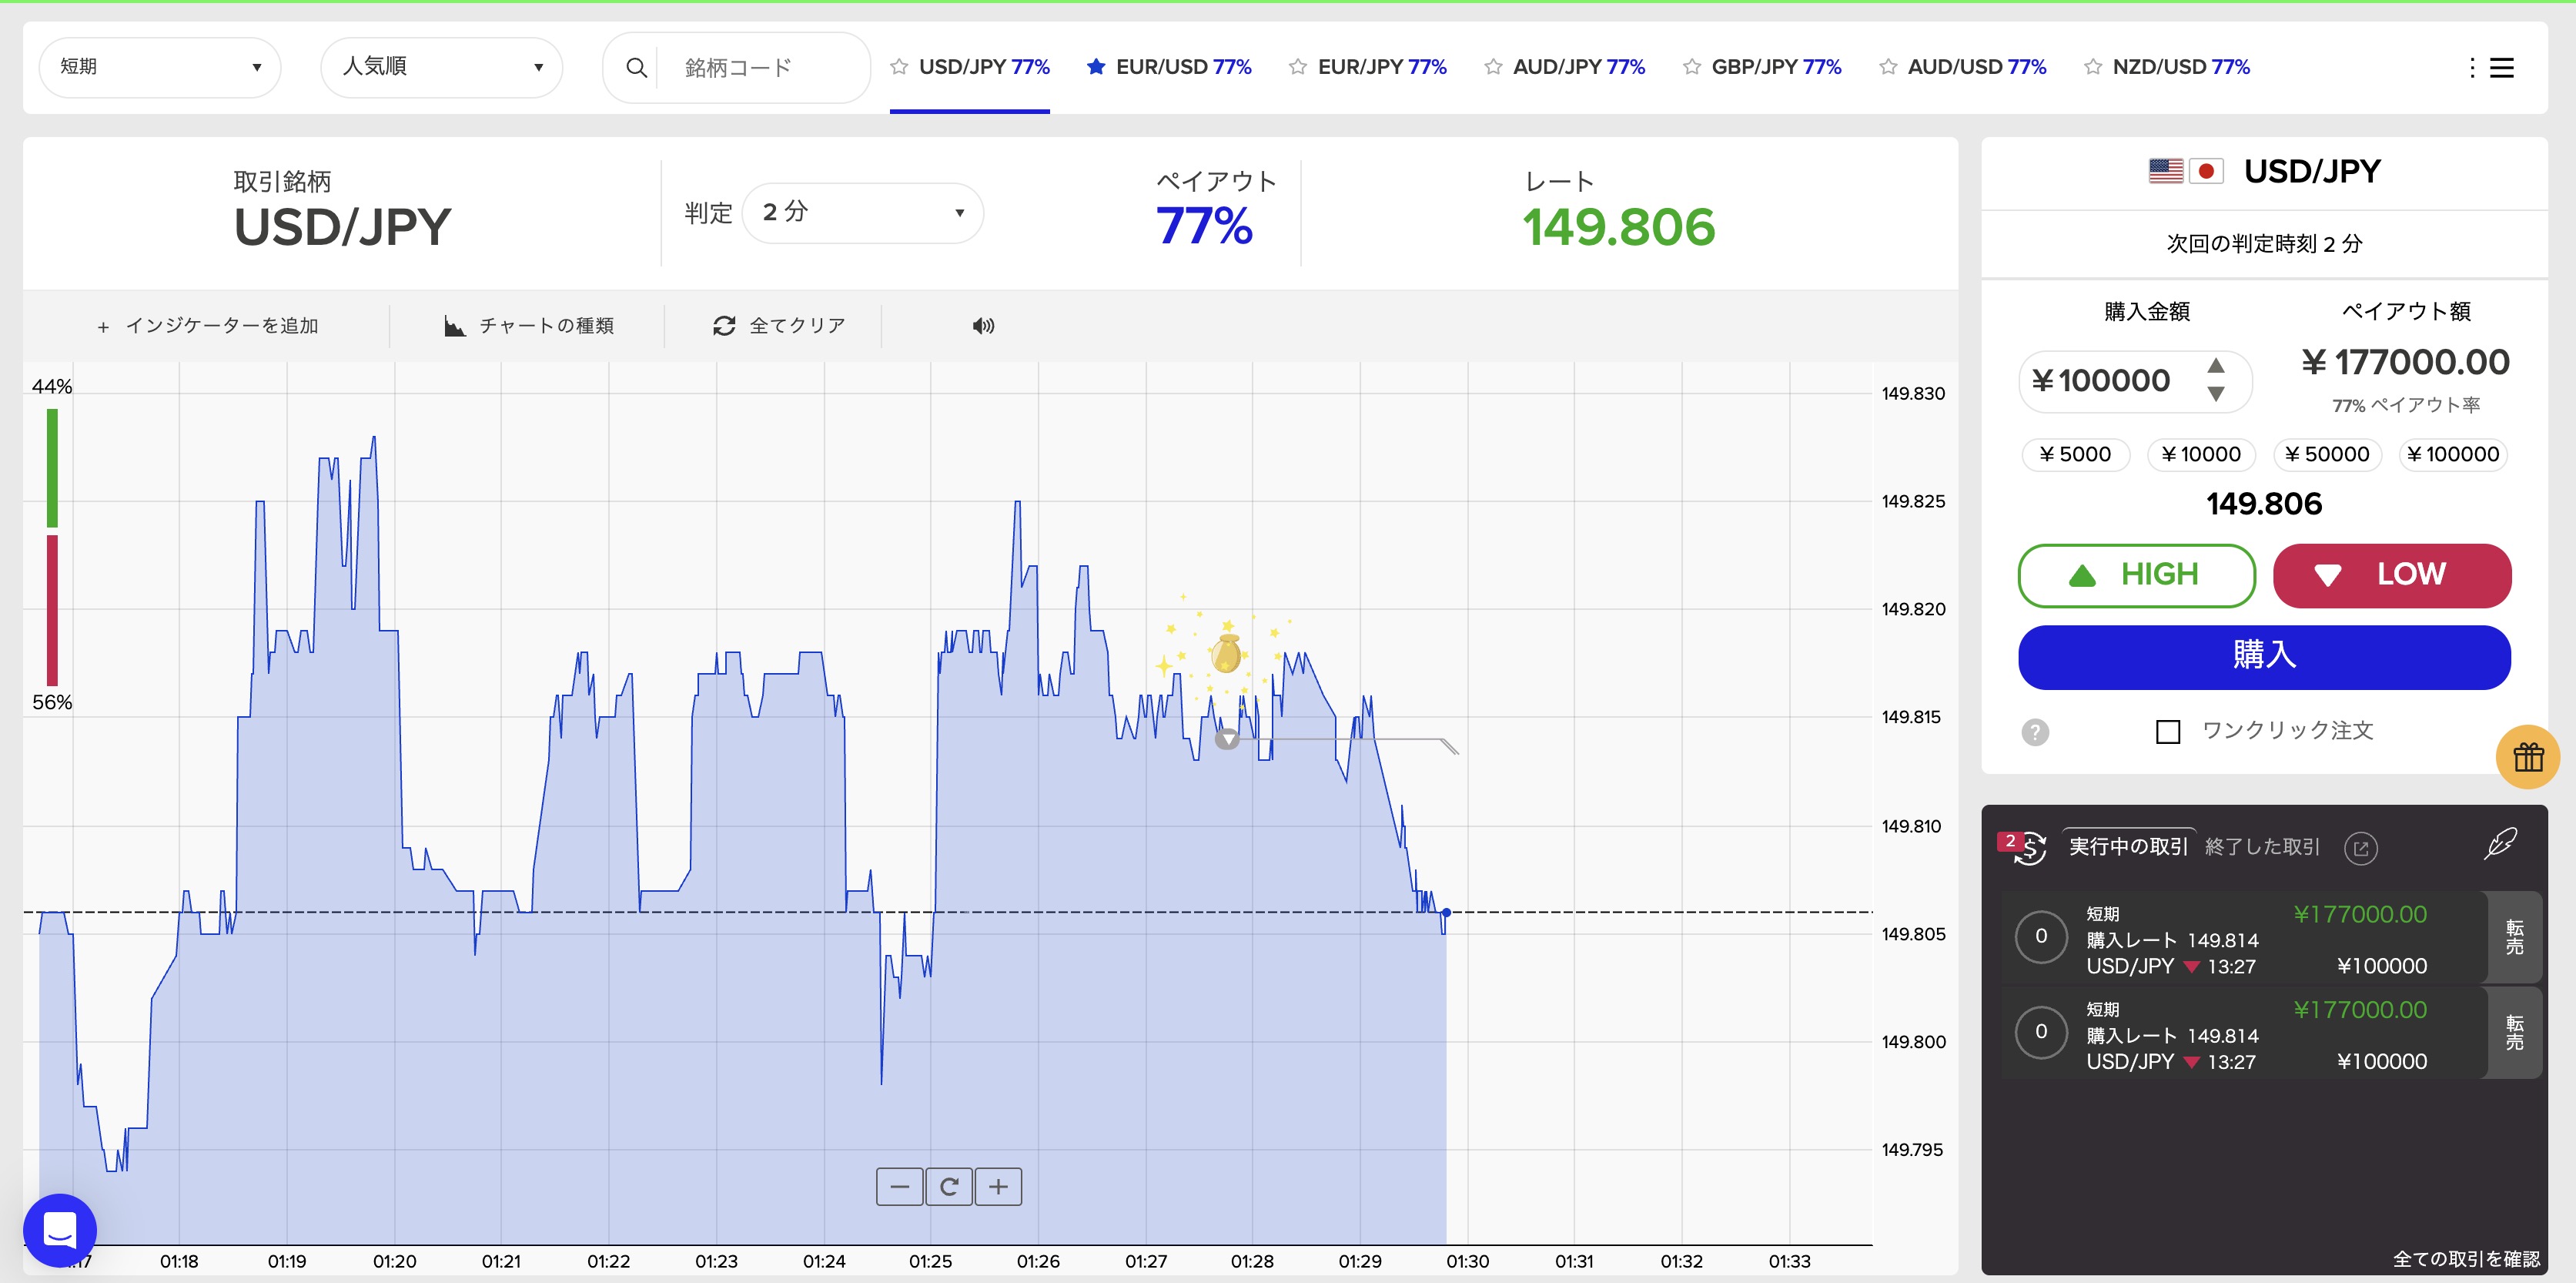Switch to the 終了した取引 tab

coord(2261,847)
